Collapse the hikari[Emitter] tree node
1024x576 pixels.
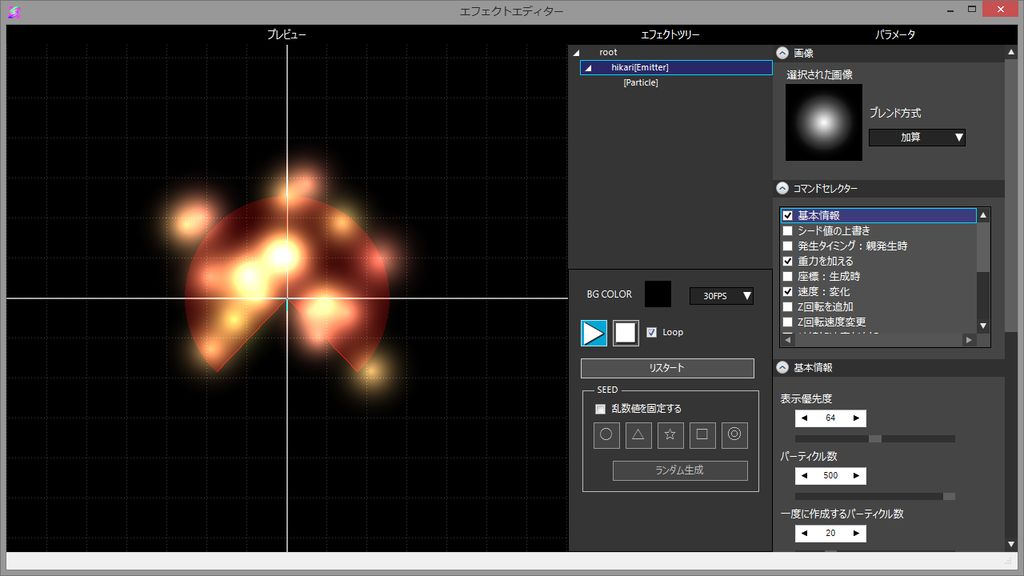point(588,68)
